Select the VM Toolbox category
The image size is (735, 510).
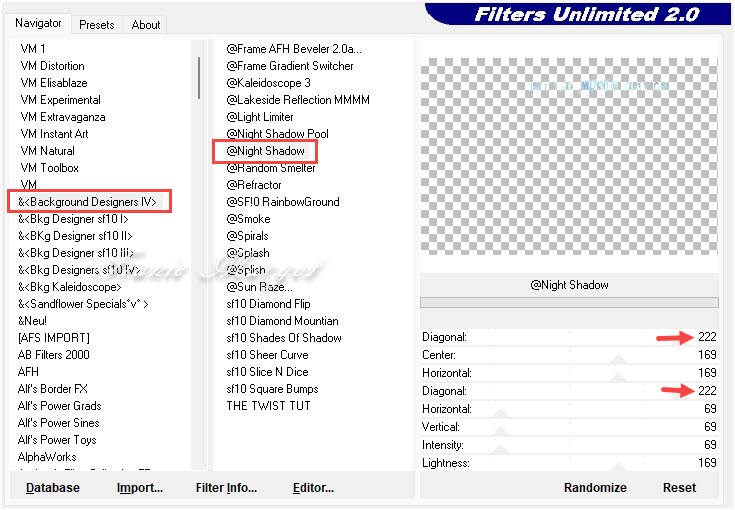pyautogui.click(x=50, y=168)
